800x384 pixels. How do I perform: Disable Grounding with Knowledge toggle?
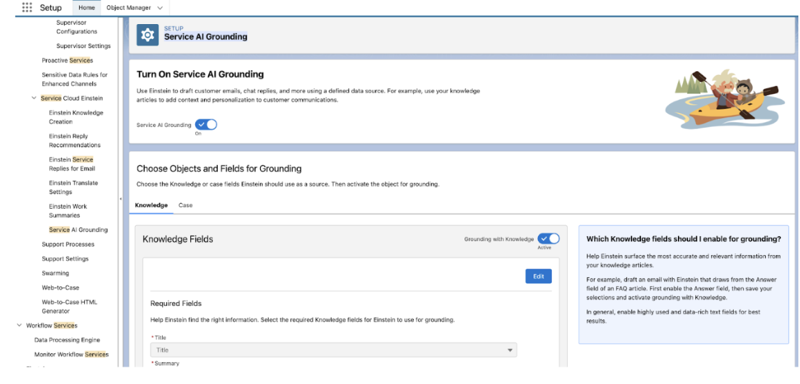coord(548,239)
